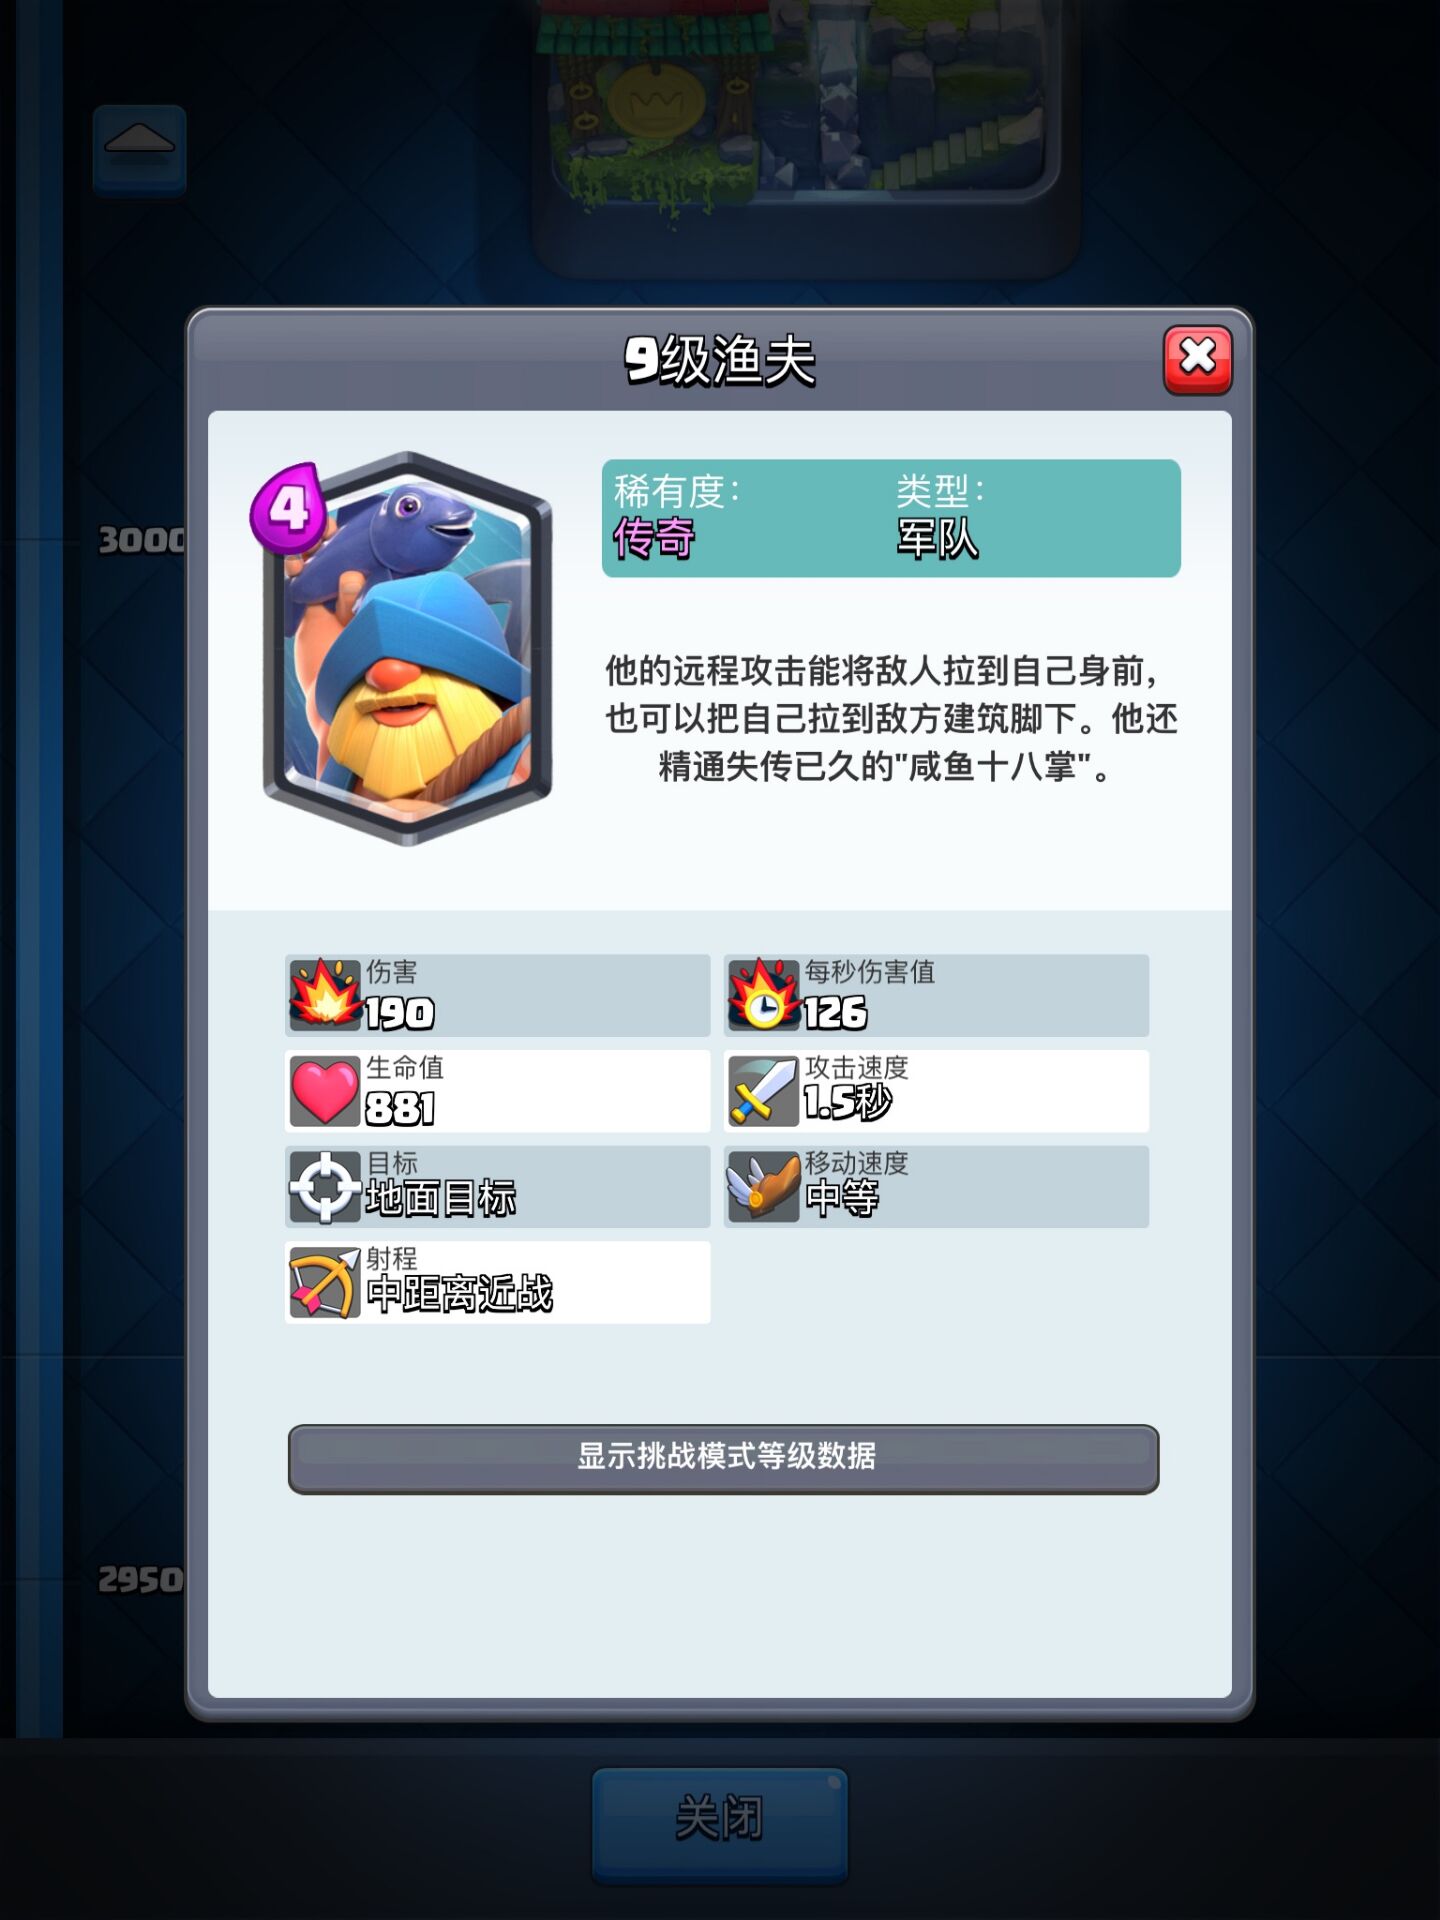Close the dialog with red X button
The height and width of the screenshot is (1920, 1440).
1197,359
